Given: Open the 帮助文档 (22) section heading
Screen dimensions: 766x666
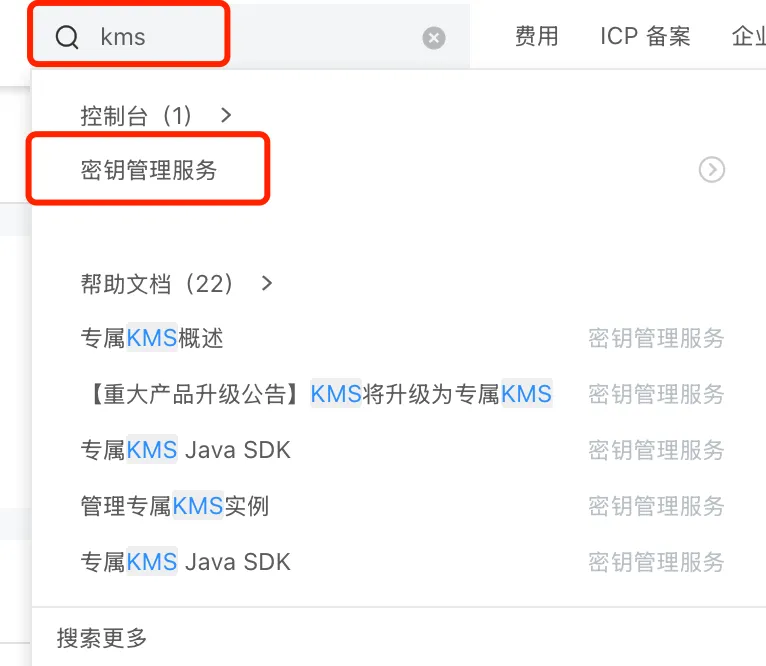Looking at the screenshot, I should (x=157, y=284).
